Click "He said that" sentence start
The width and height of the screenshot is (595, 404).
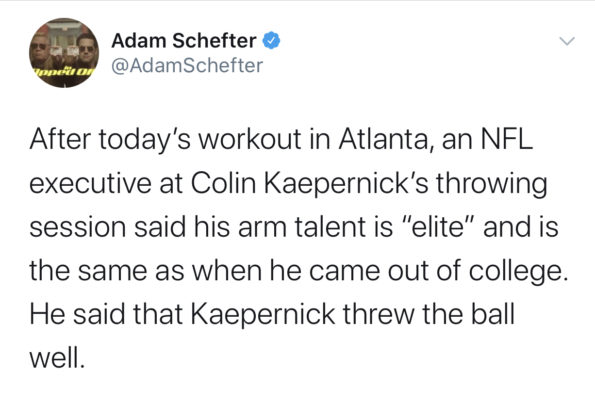[x=106, y=314]
